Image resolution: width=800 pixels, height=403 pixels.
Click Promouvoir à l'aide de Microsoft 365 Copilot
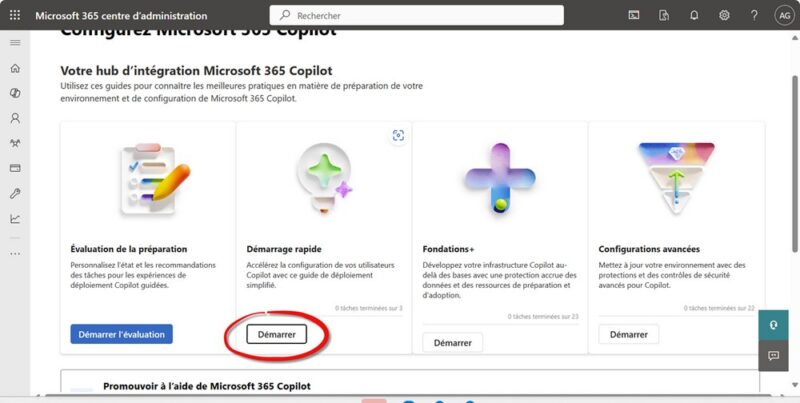pyautogui.click(x=207, y=386)
